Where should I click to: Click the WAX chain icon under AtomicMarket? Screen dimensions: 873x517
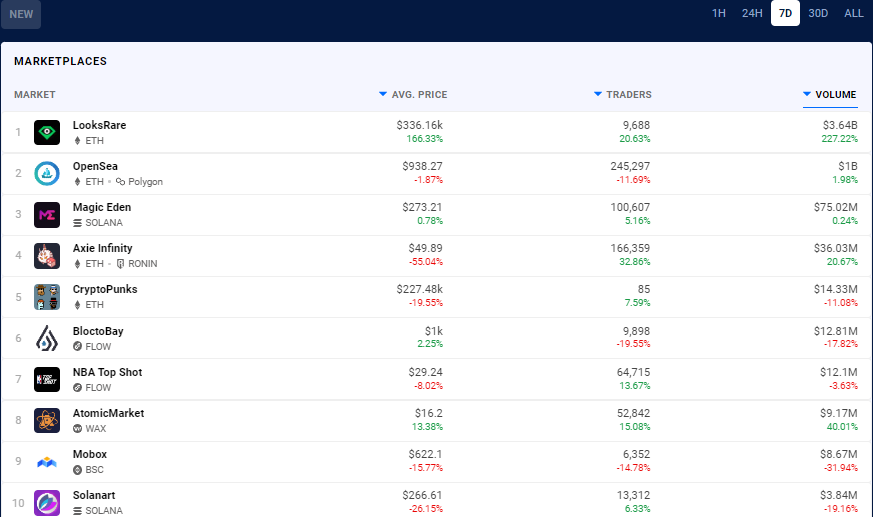[77, 429]
